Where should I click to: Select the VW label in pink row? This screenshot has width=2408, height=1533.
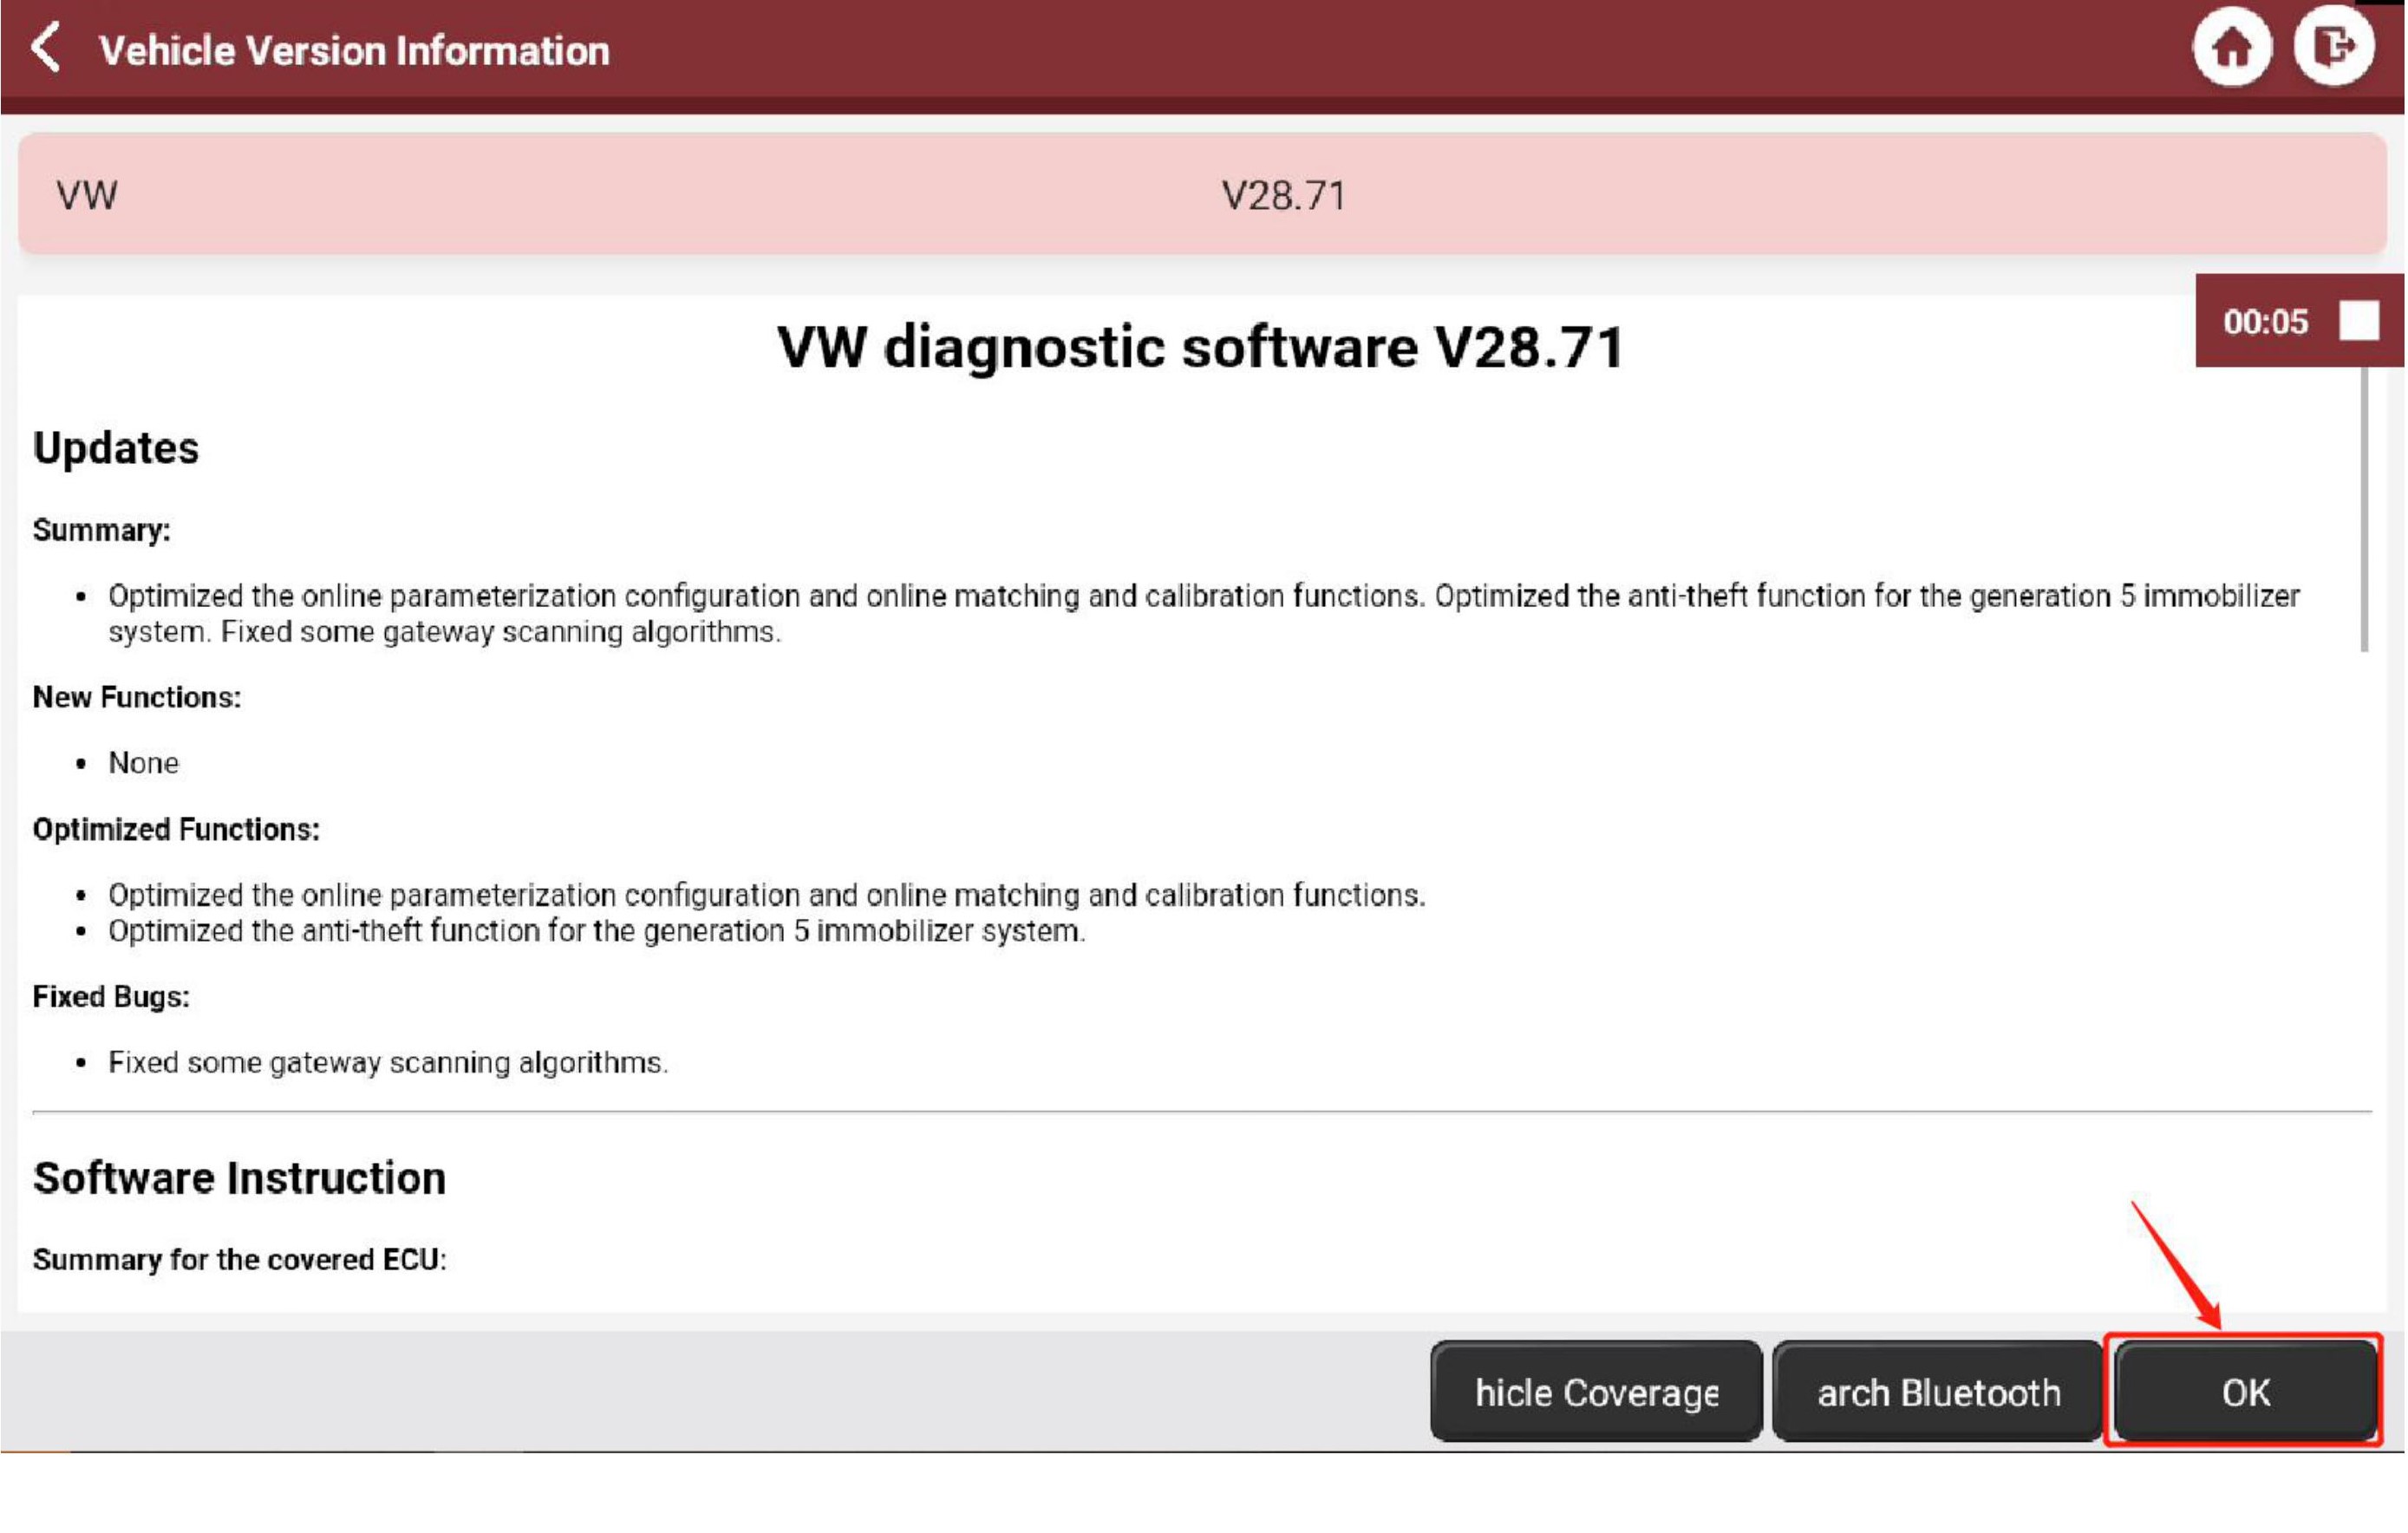tap(87, 195)
